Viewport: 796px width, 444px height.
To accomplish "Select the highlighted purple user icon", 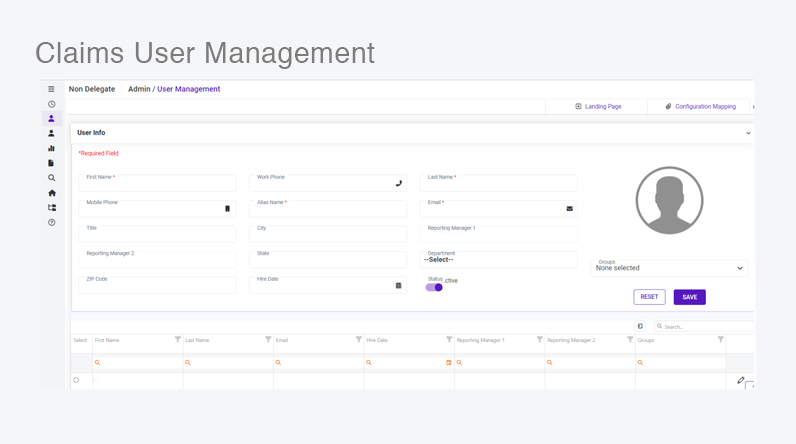I will coord(51,119).
